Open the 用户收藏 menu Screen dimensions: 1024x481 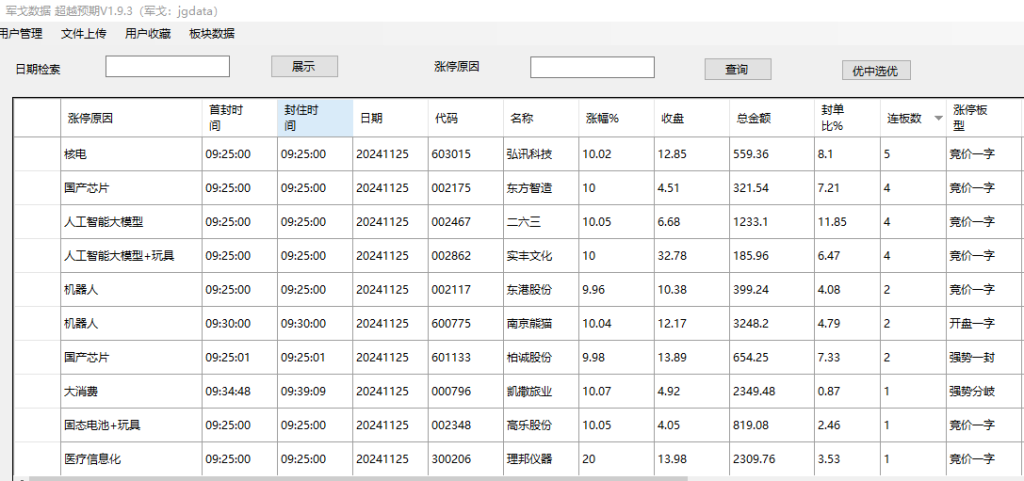[x=148, y=35]
